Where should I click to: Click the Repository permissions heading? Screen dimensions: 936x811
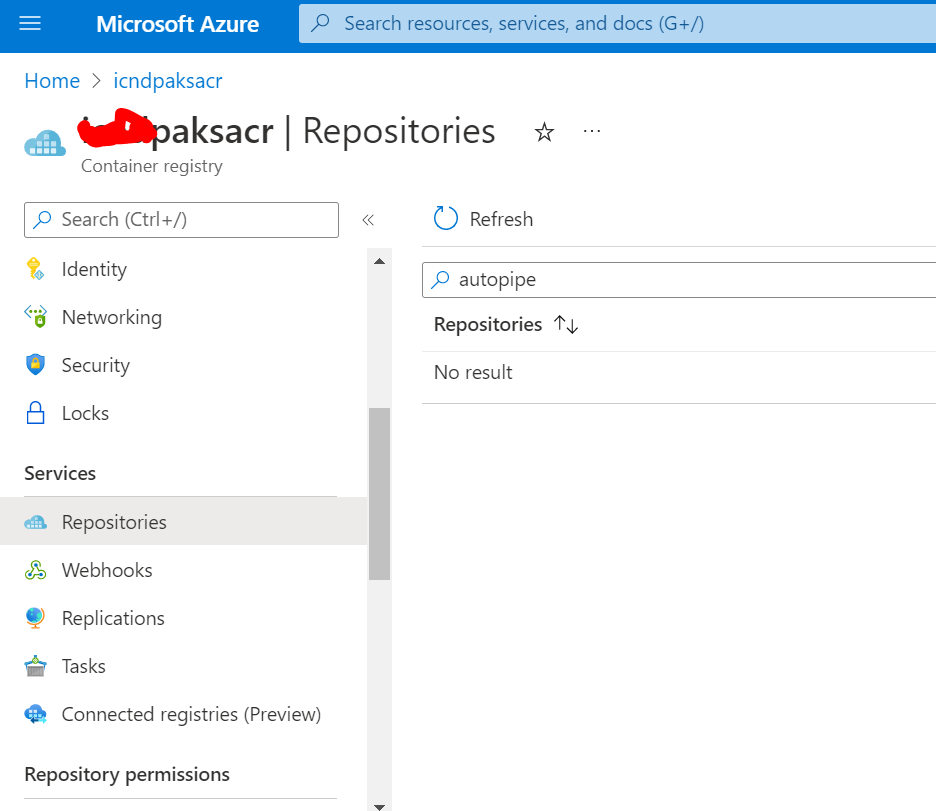[x=127, y=774]
